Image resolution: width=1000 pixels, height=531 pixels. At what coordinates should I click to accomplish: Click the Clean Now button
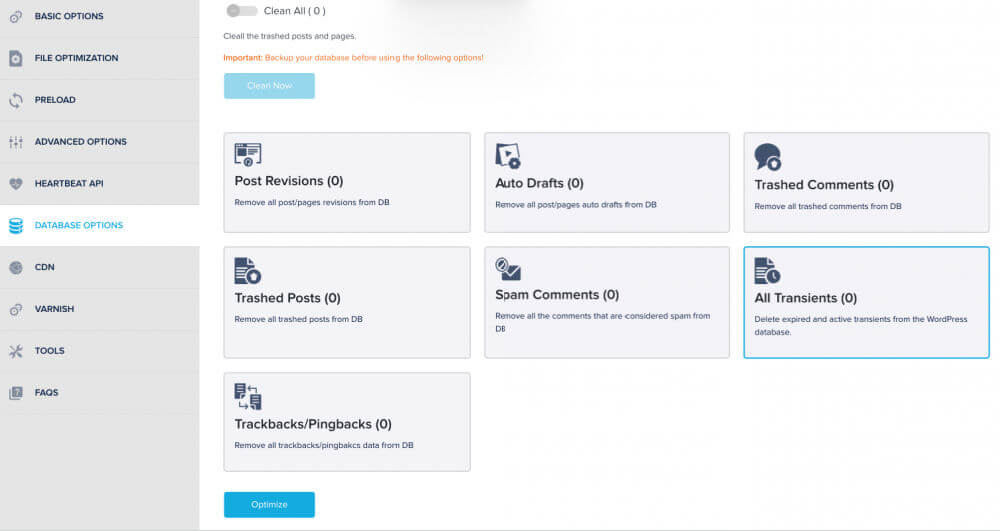pyautogui.click(x=269, y=86)
